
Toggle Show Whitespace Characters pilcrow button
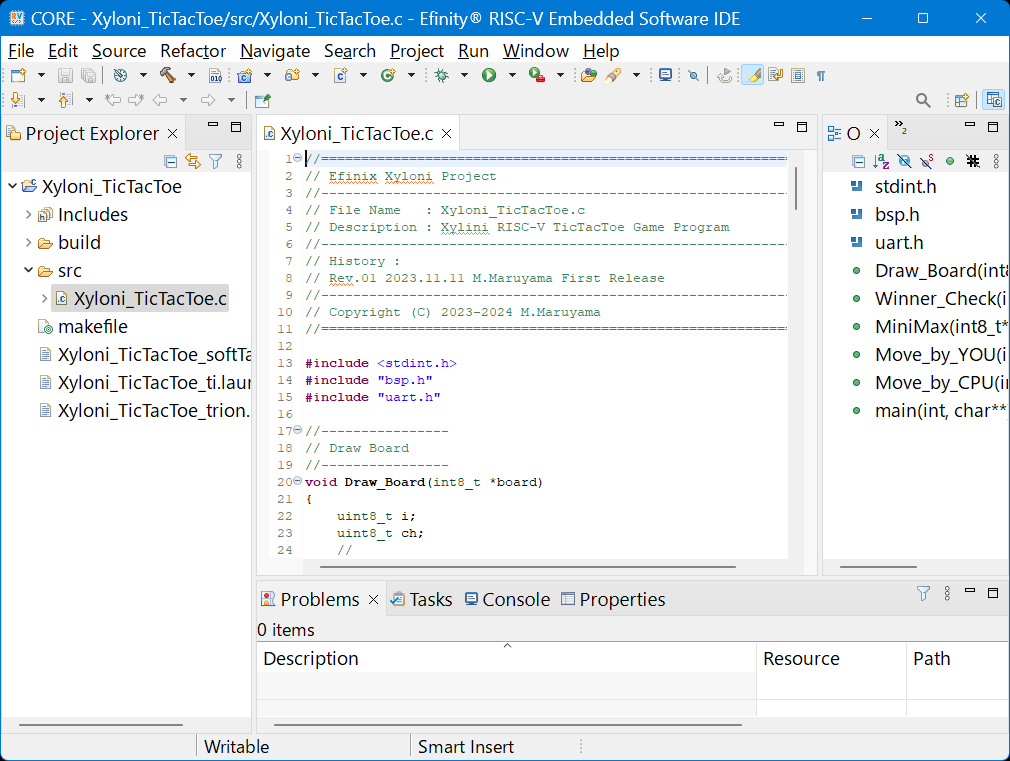click(821, 75)
